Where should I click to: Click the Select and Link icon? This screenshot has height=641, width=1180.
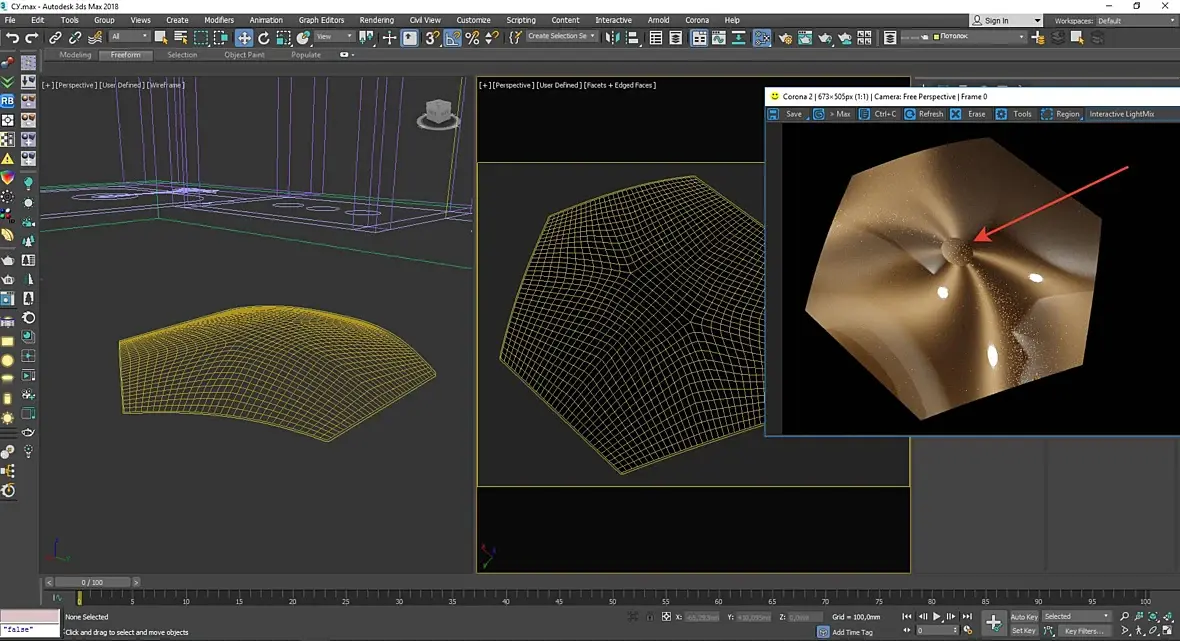pyautogui.click(x=56, y=38)
